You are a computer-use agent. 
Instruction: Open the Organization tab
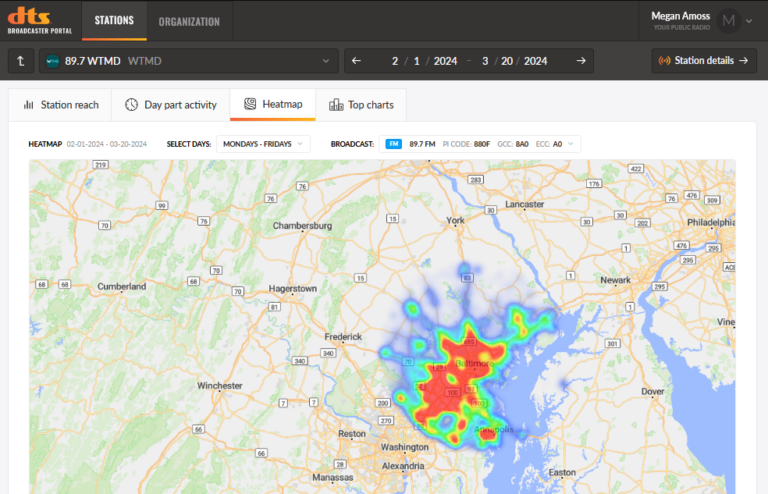click(189, 22)
